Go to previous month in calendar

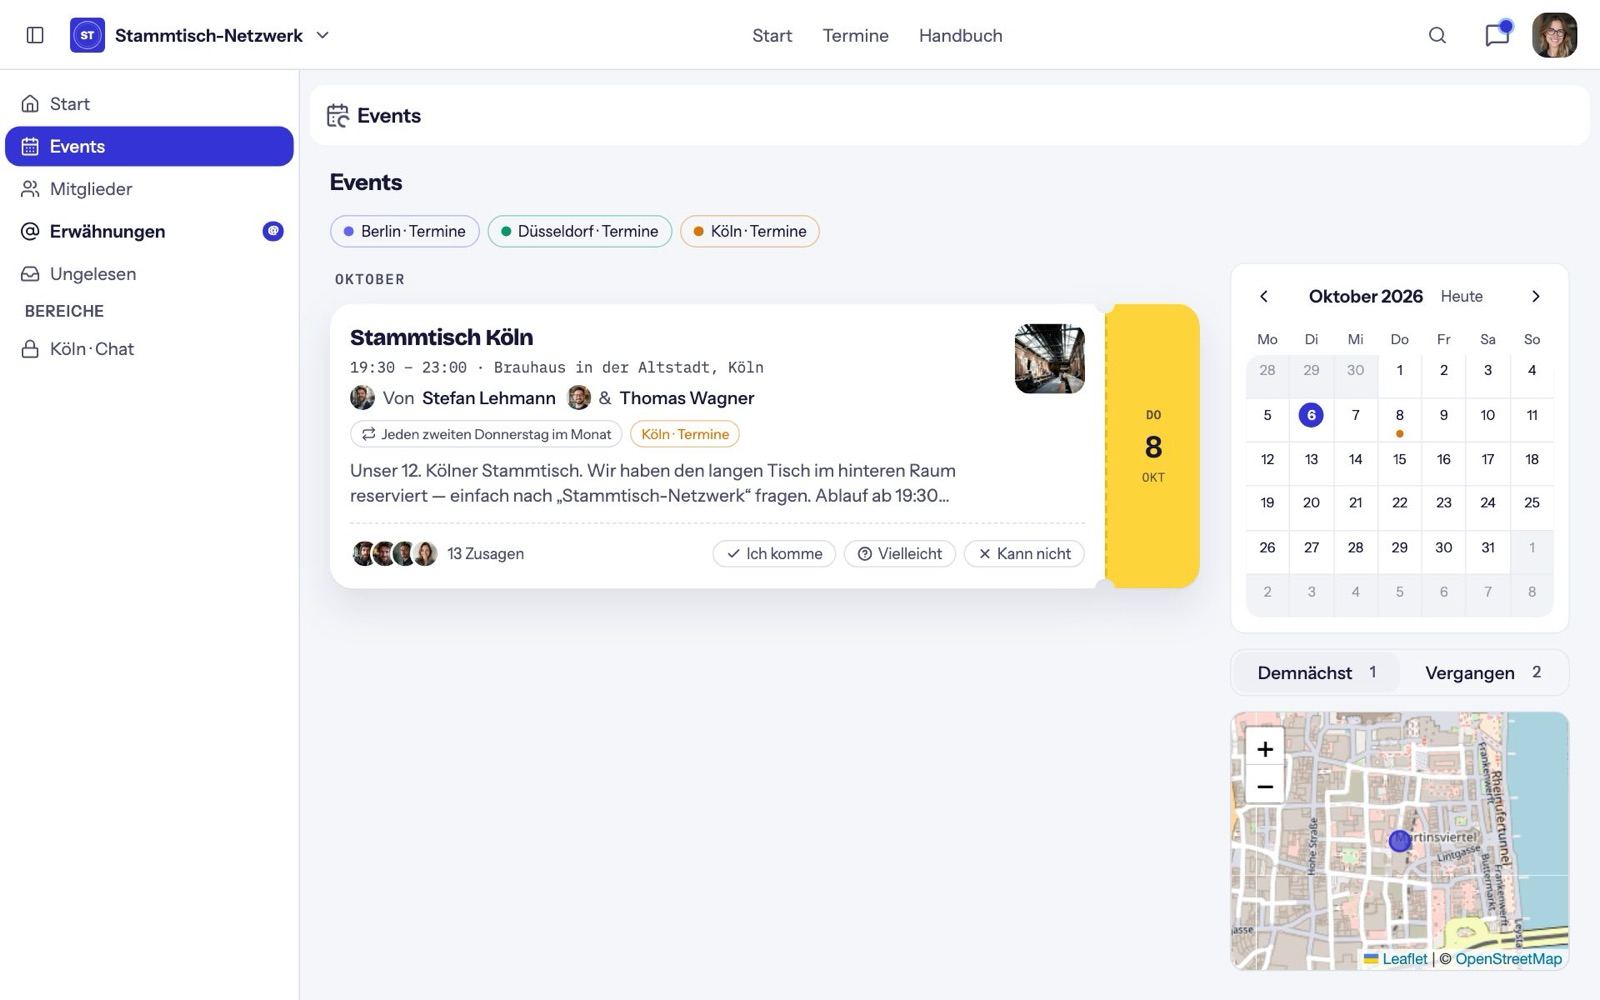tap(1264, 296)
